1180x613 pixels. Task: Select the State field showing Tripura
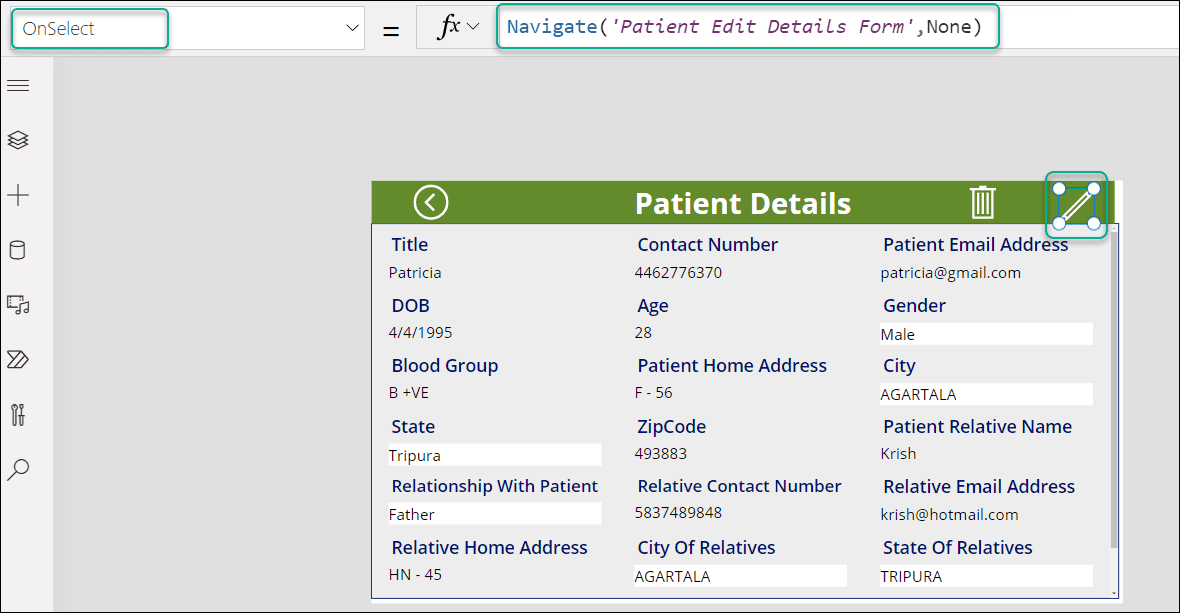pyautogui.click(x=495, y=454)
